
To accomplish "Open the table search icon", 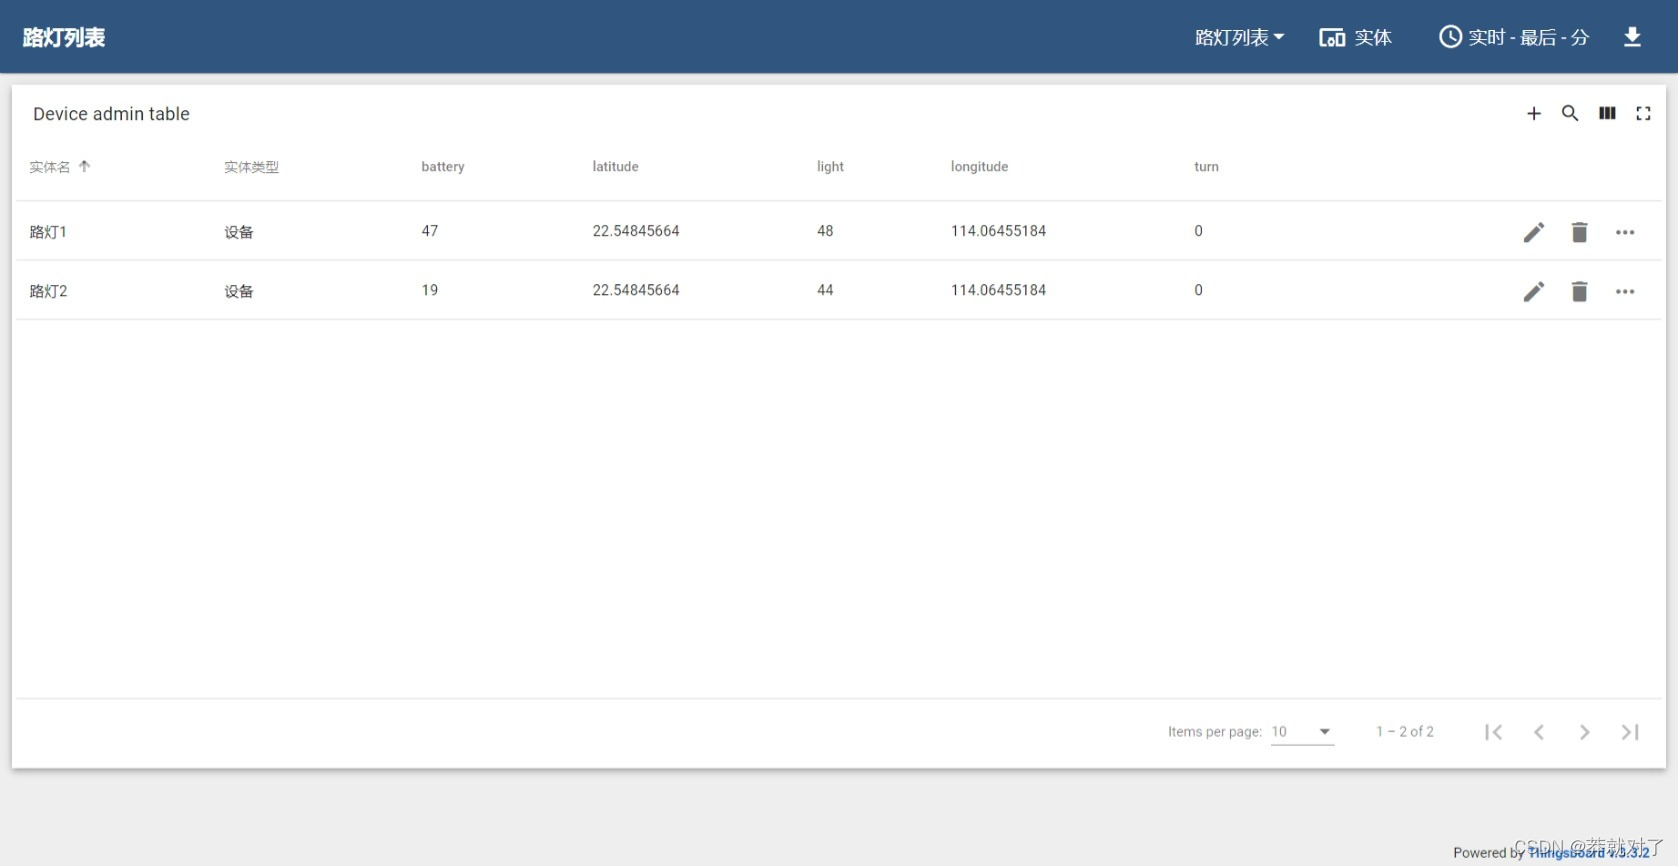I will pos(1570,114).
